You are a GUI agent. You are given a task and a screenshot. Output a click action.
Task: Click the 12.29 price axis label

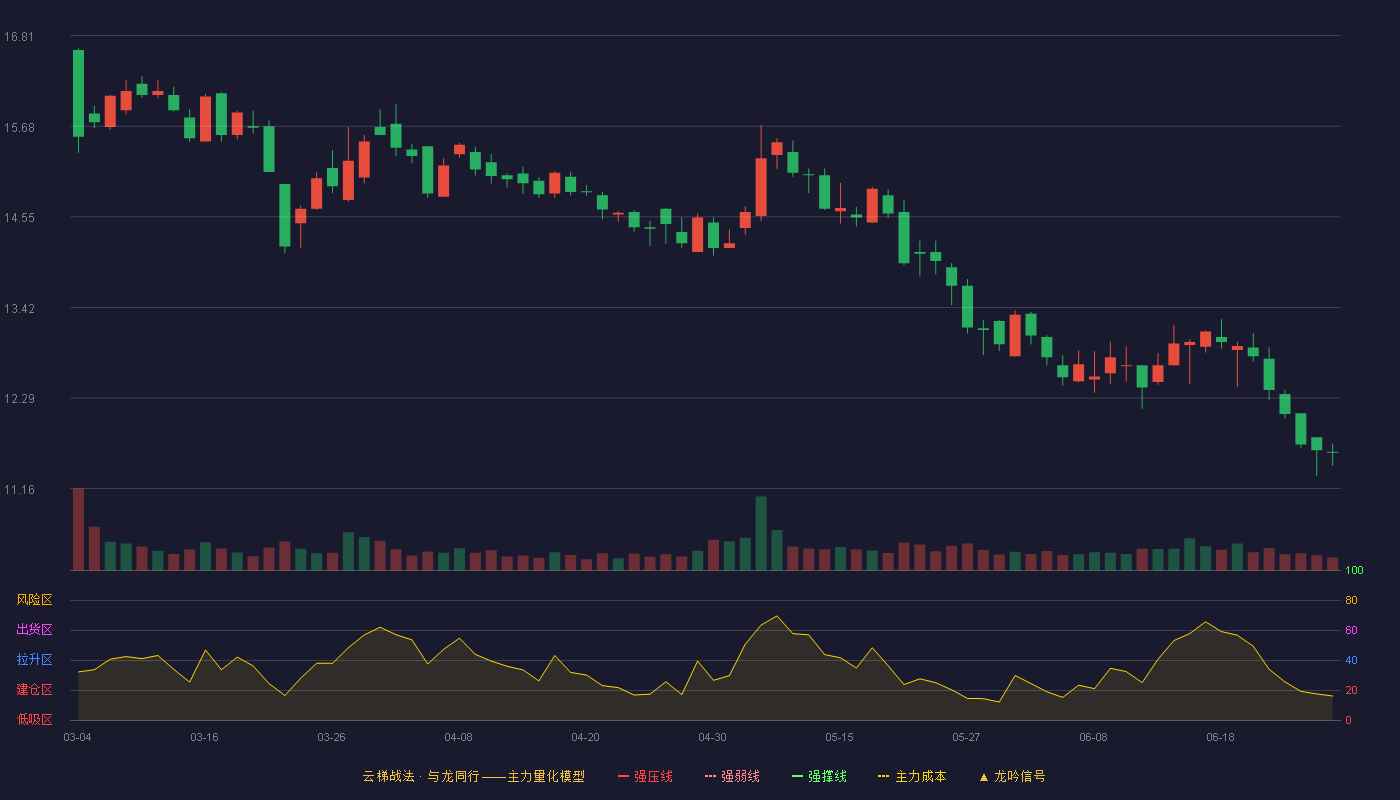(x=18, y=399)
